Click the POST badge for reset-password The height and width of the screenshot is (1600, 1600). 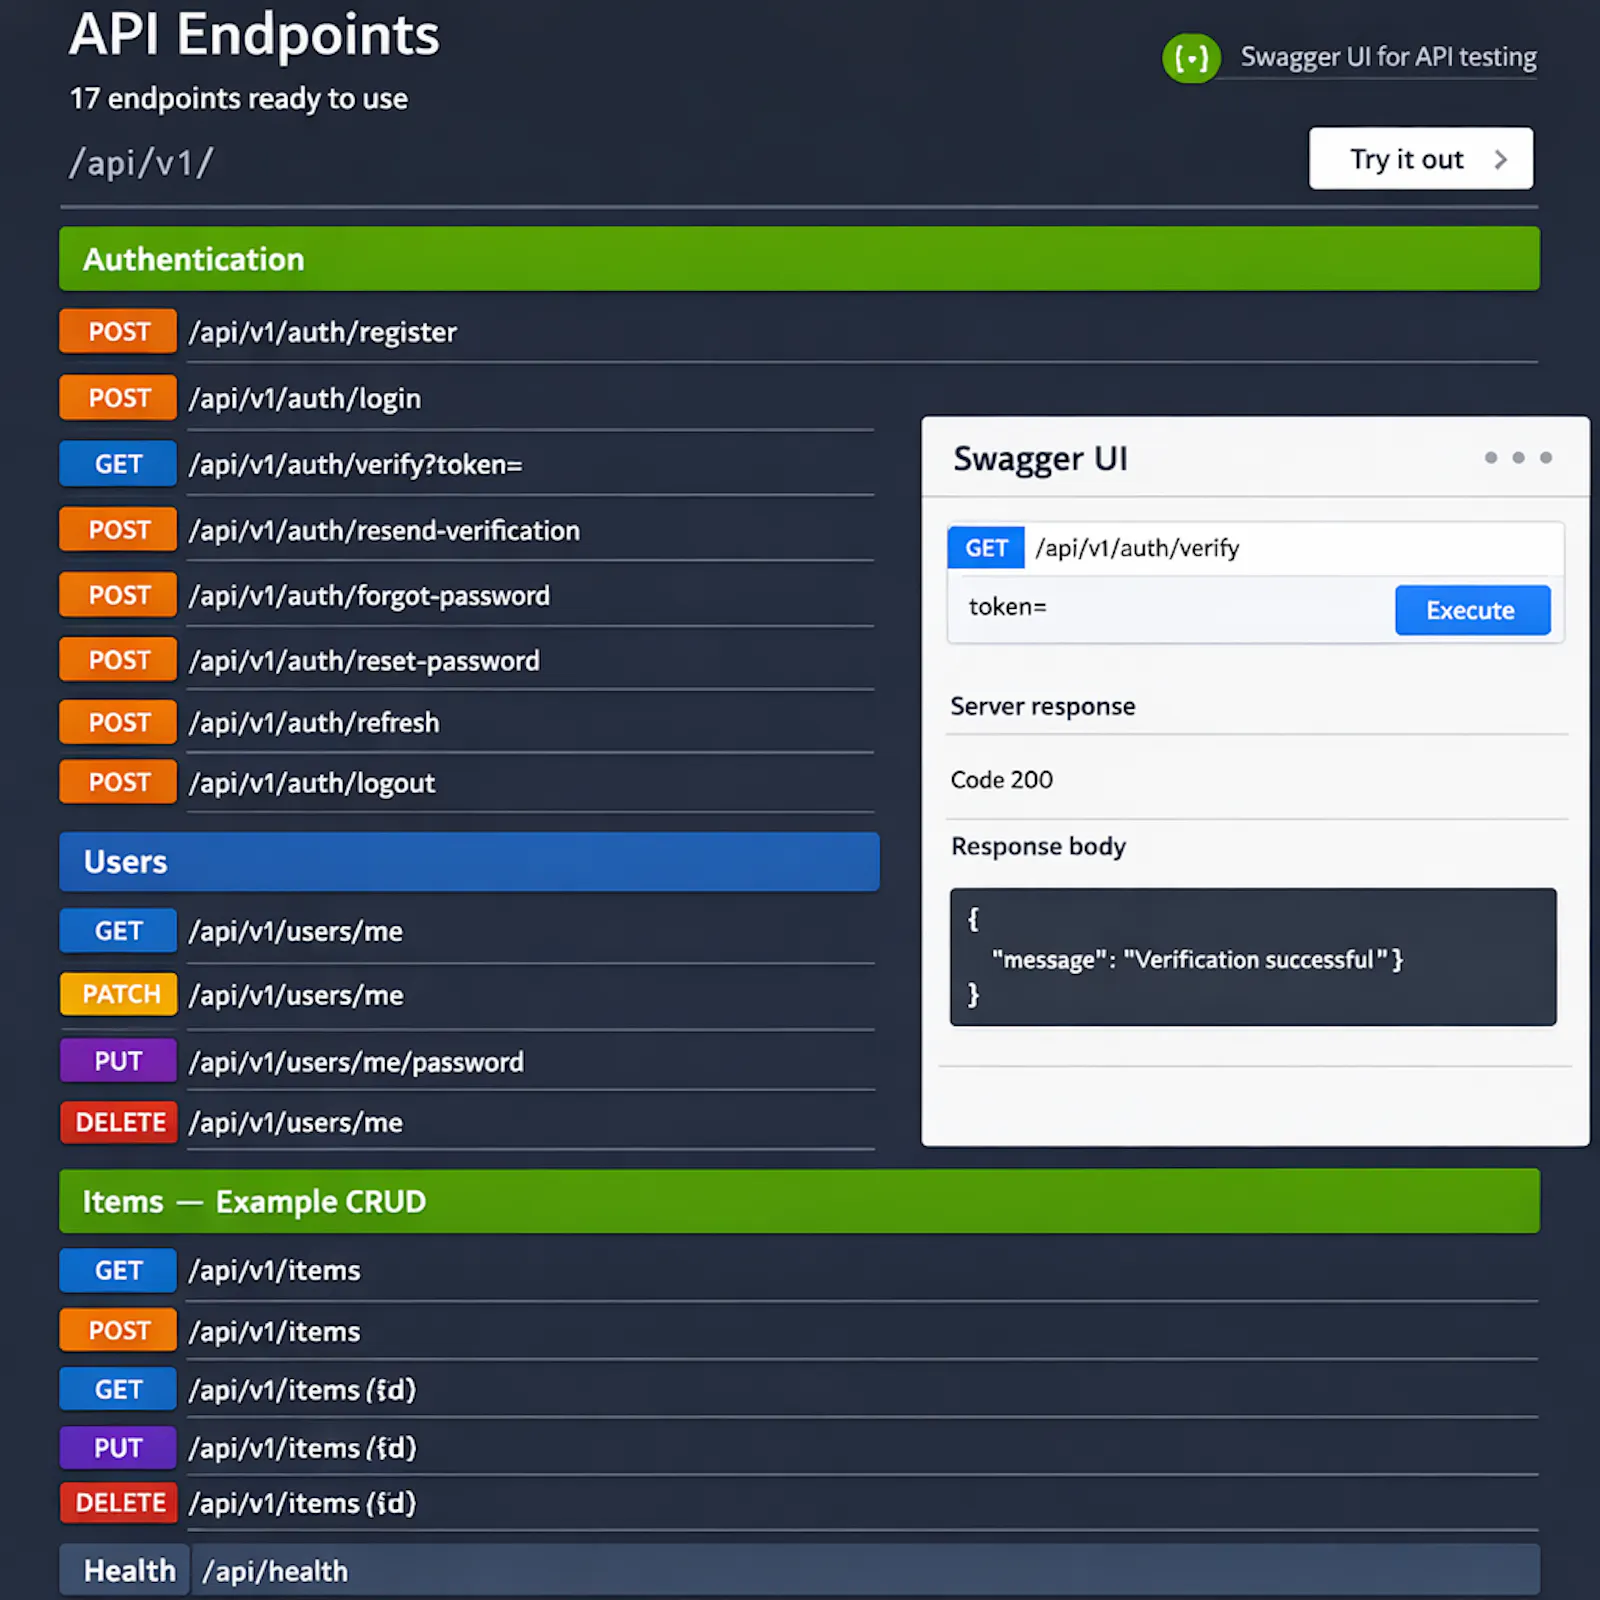tap(118, 660)
